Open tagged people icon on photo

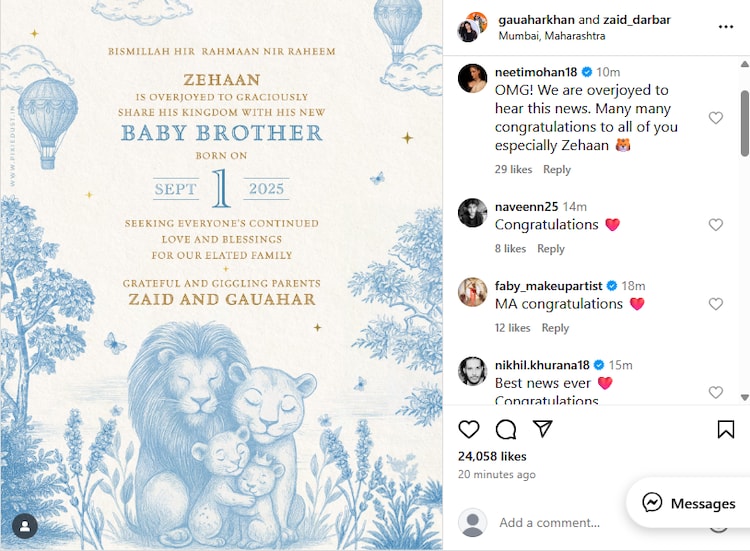(25, 526)
